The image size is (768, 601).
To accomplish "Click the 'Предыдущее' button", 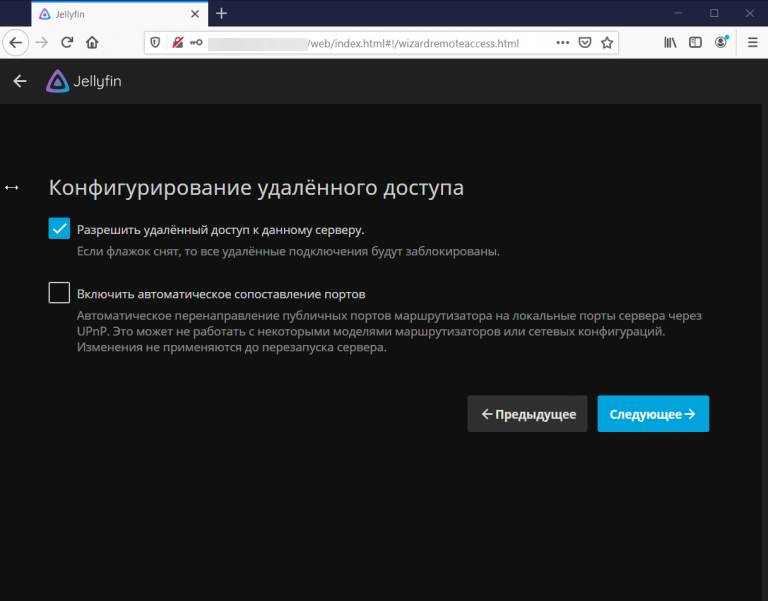I will point(527,414).
